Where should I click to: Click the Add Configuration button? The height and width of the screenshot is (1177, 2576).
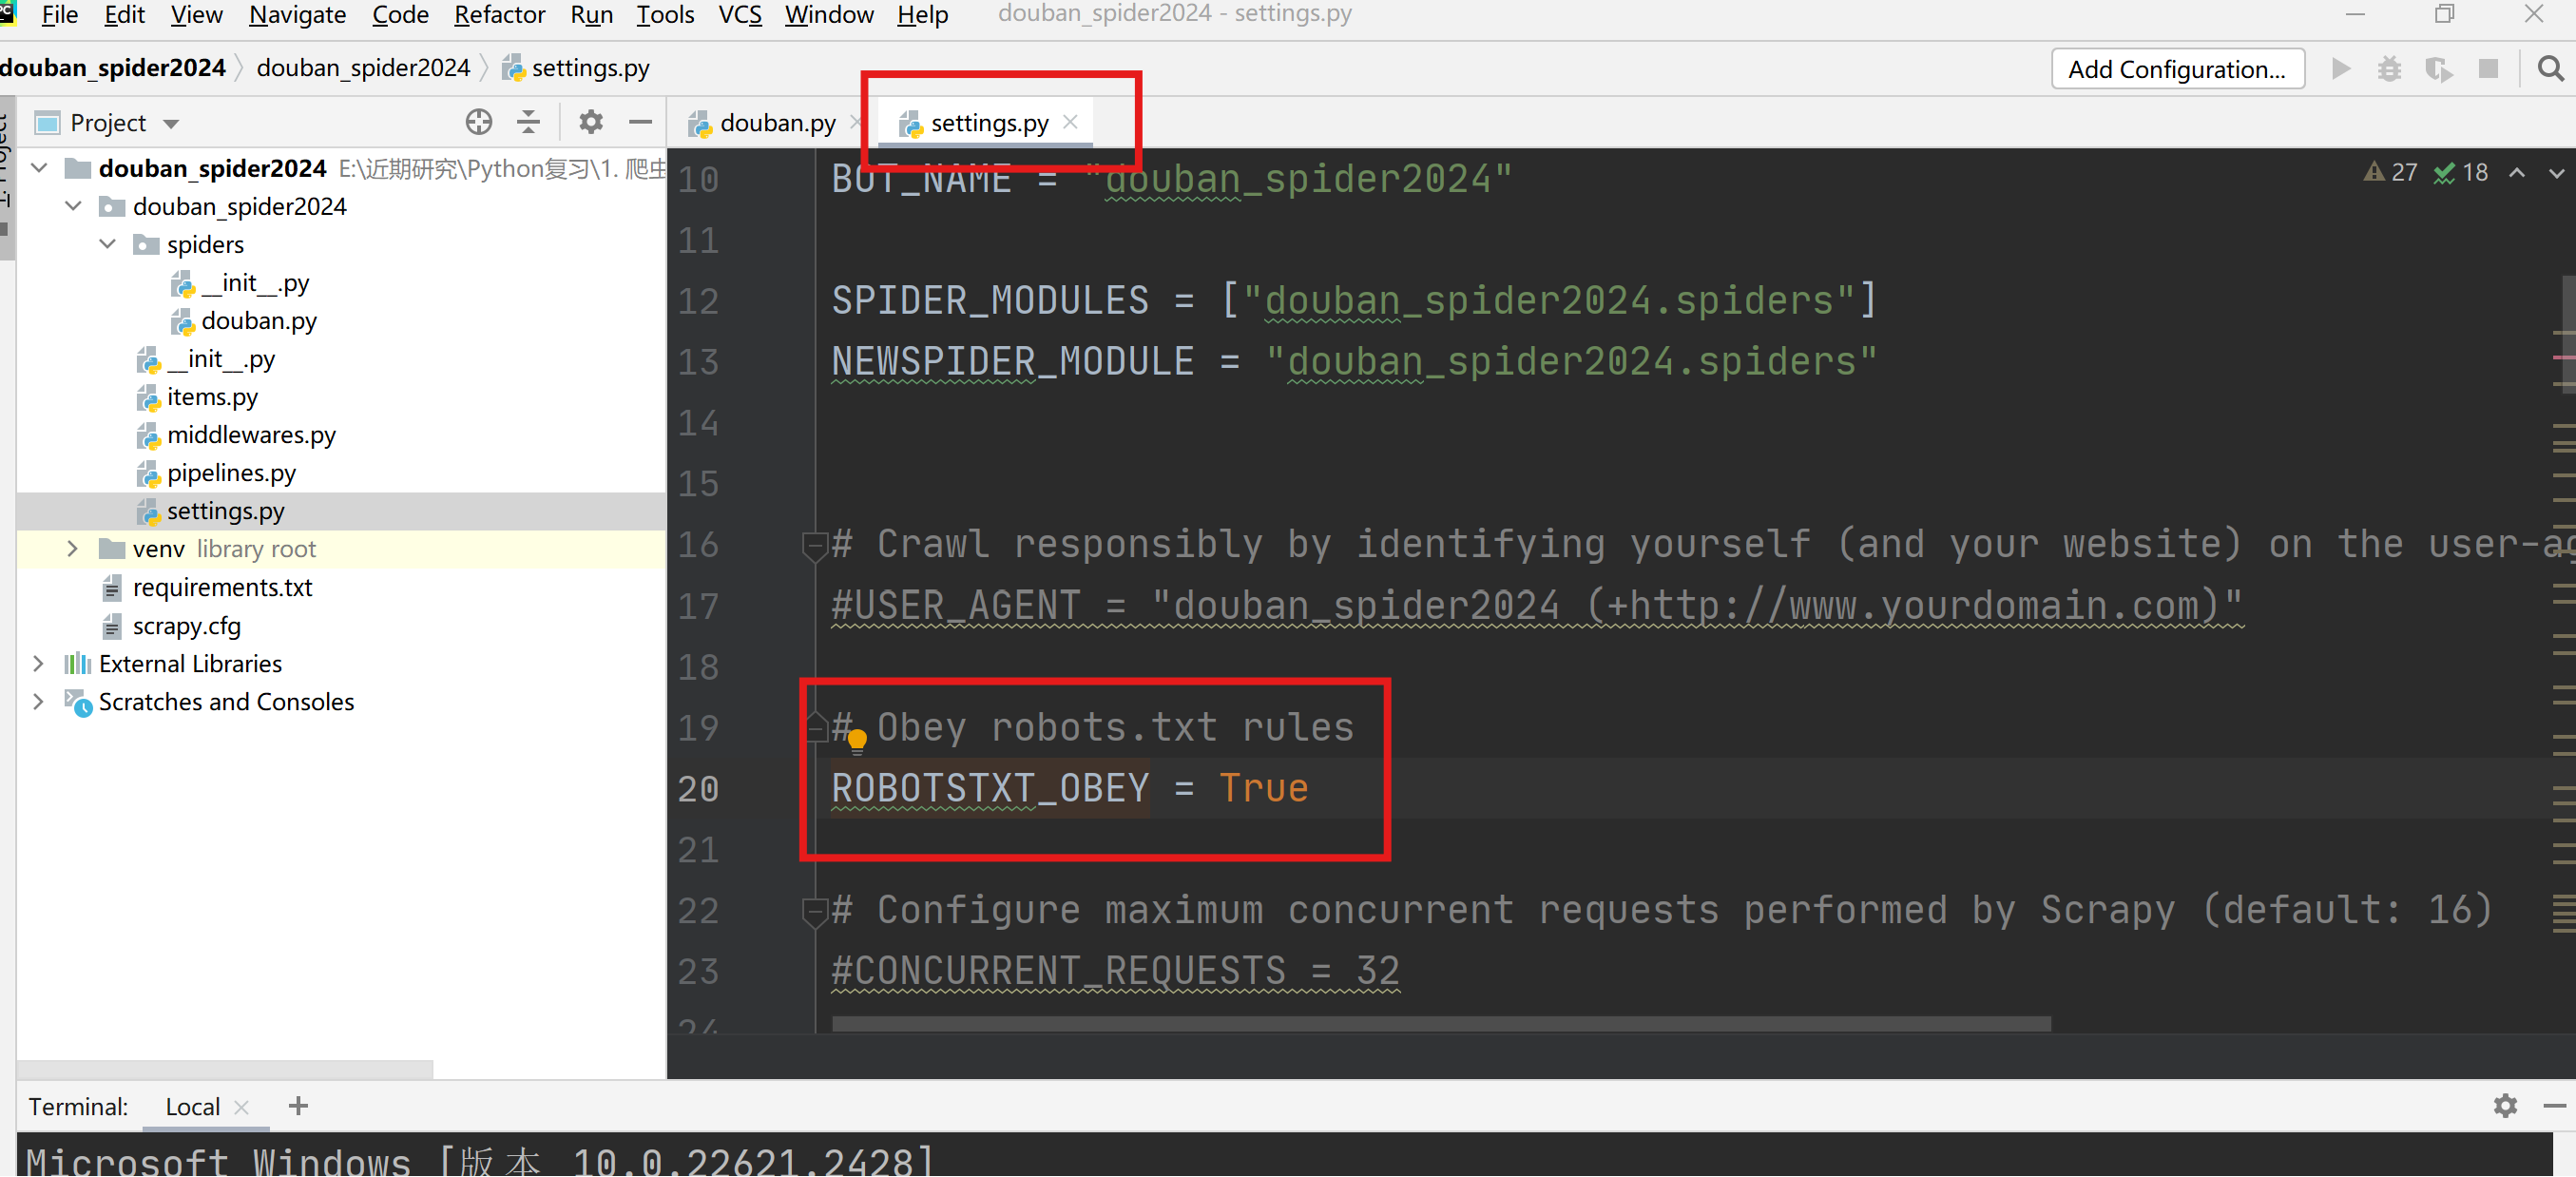pos(2177,69)
